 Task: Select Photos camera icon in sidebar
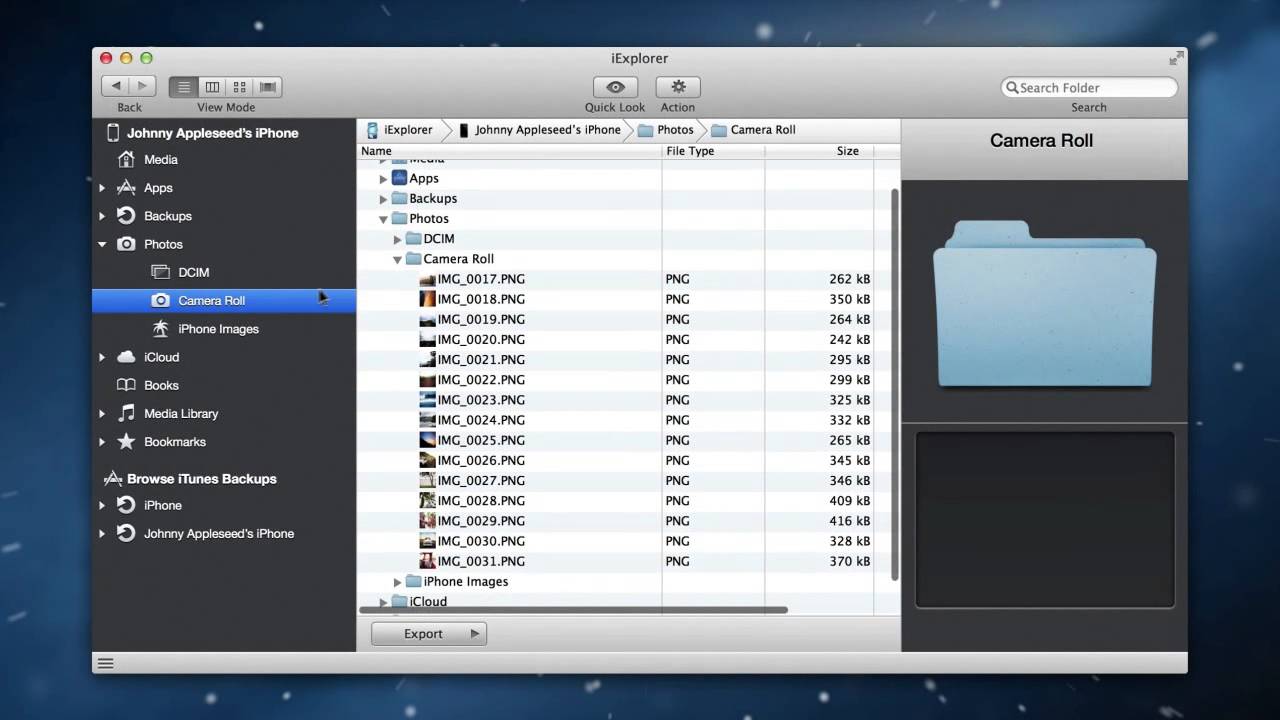click(x=126, y=244)
